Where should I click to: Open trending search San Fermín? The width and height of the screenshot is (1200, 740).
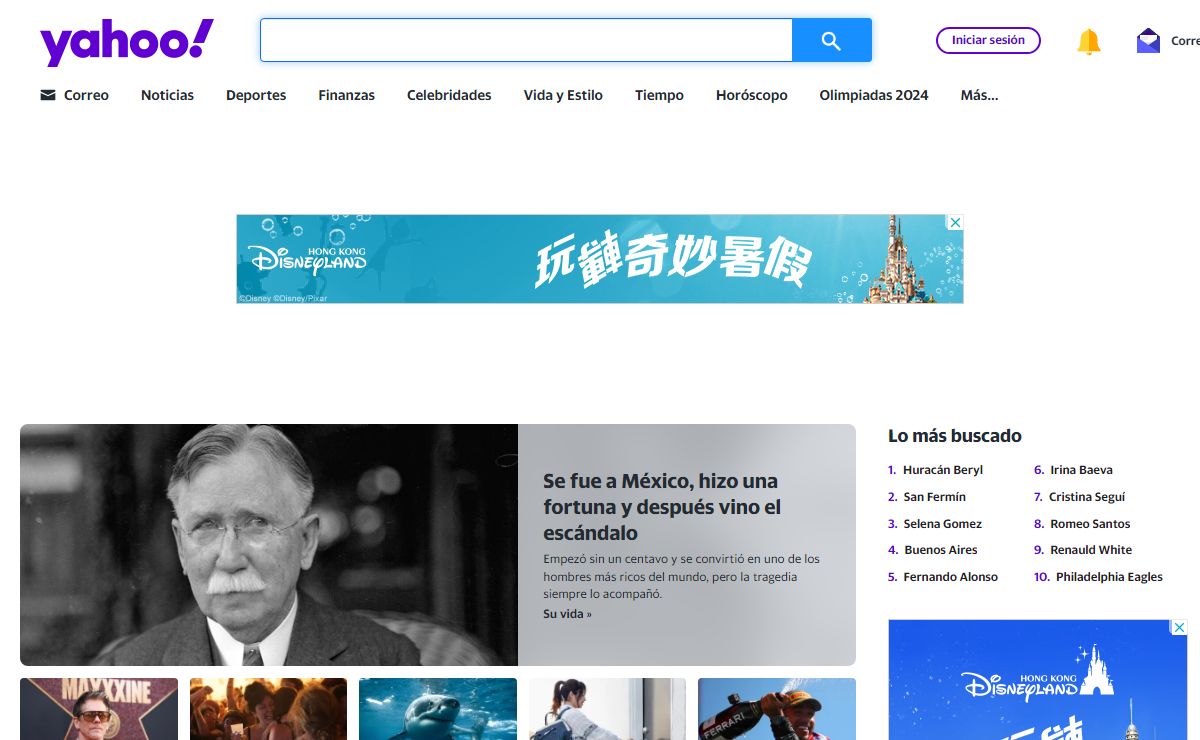[934, 497]
